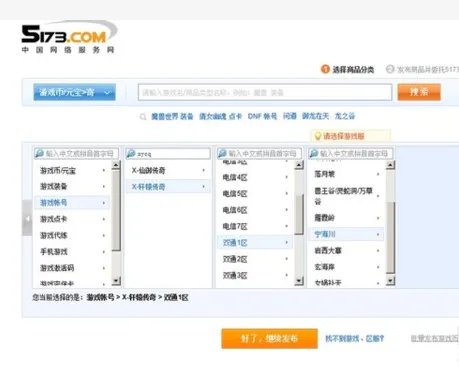
Task: Click the category column filter input field
Action: [76, 154]
